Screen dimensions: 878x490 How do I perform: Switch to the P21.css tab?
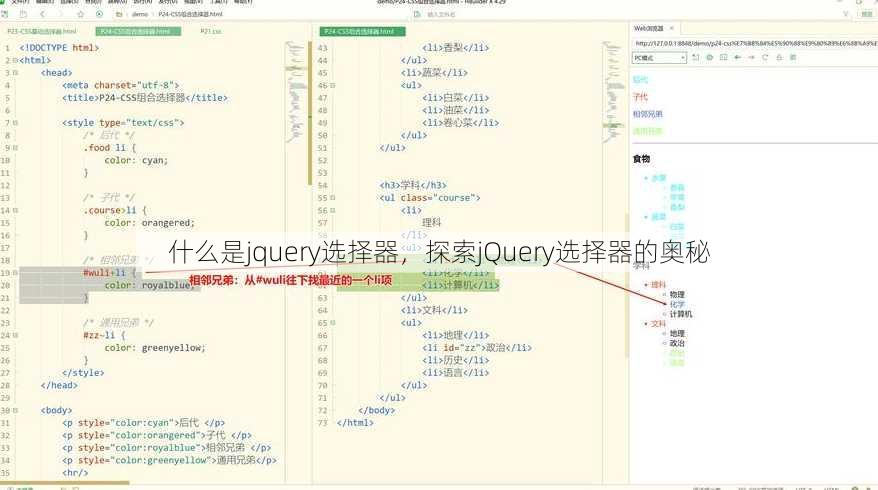tap(211, 31)
